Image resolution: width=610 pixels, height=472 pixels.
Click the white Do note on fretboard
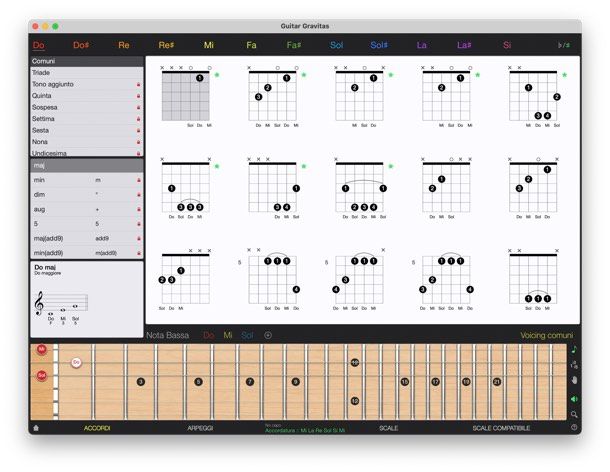pyautogui.click(x=76, y=362)
